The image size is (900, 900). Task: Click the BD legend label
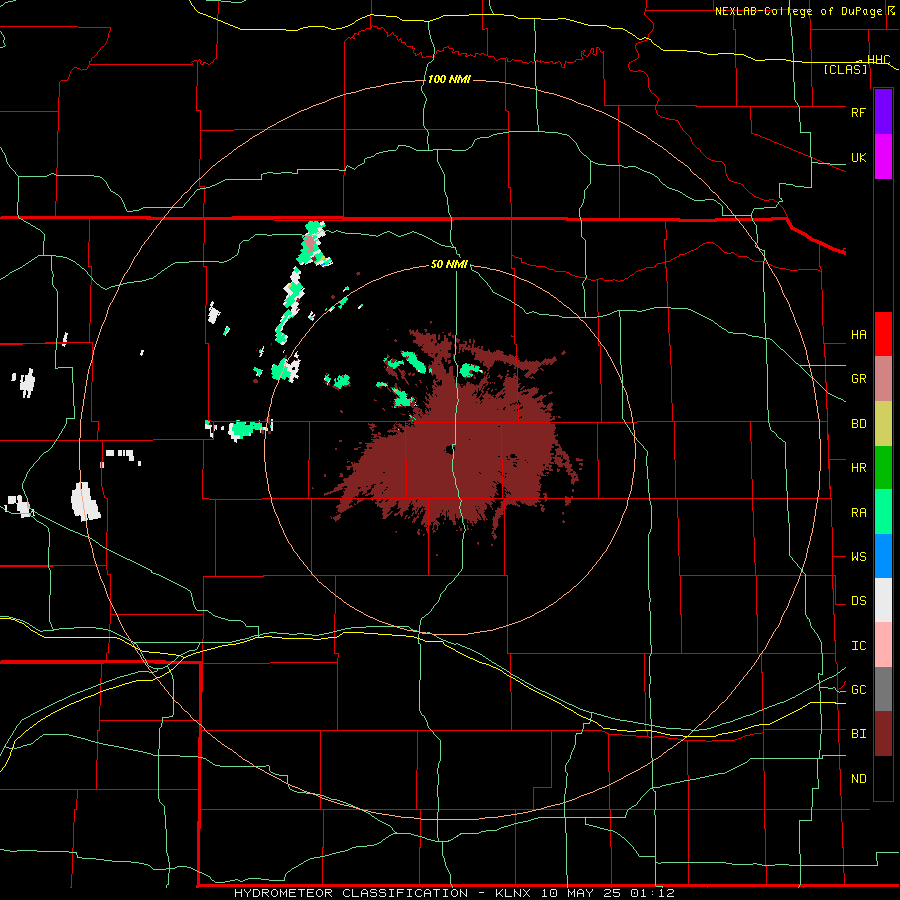click(858, 424)
